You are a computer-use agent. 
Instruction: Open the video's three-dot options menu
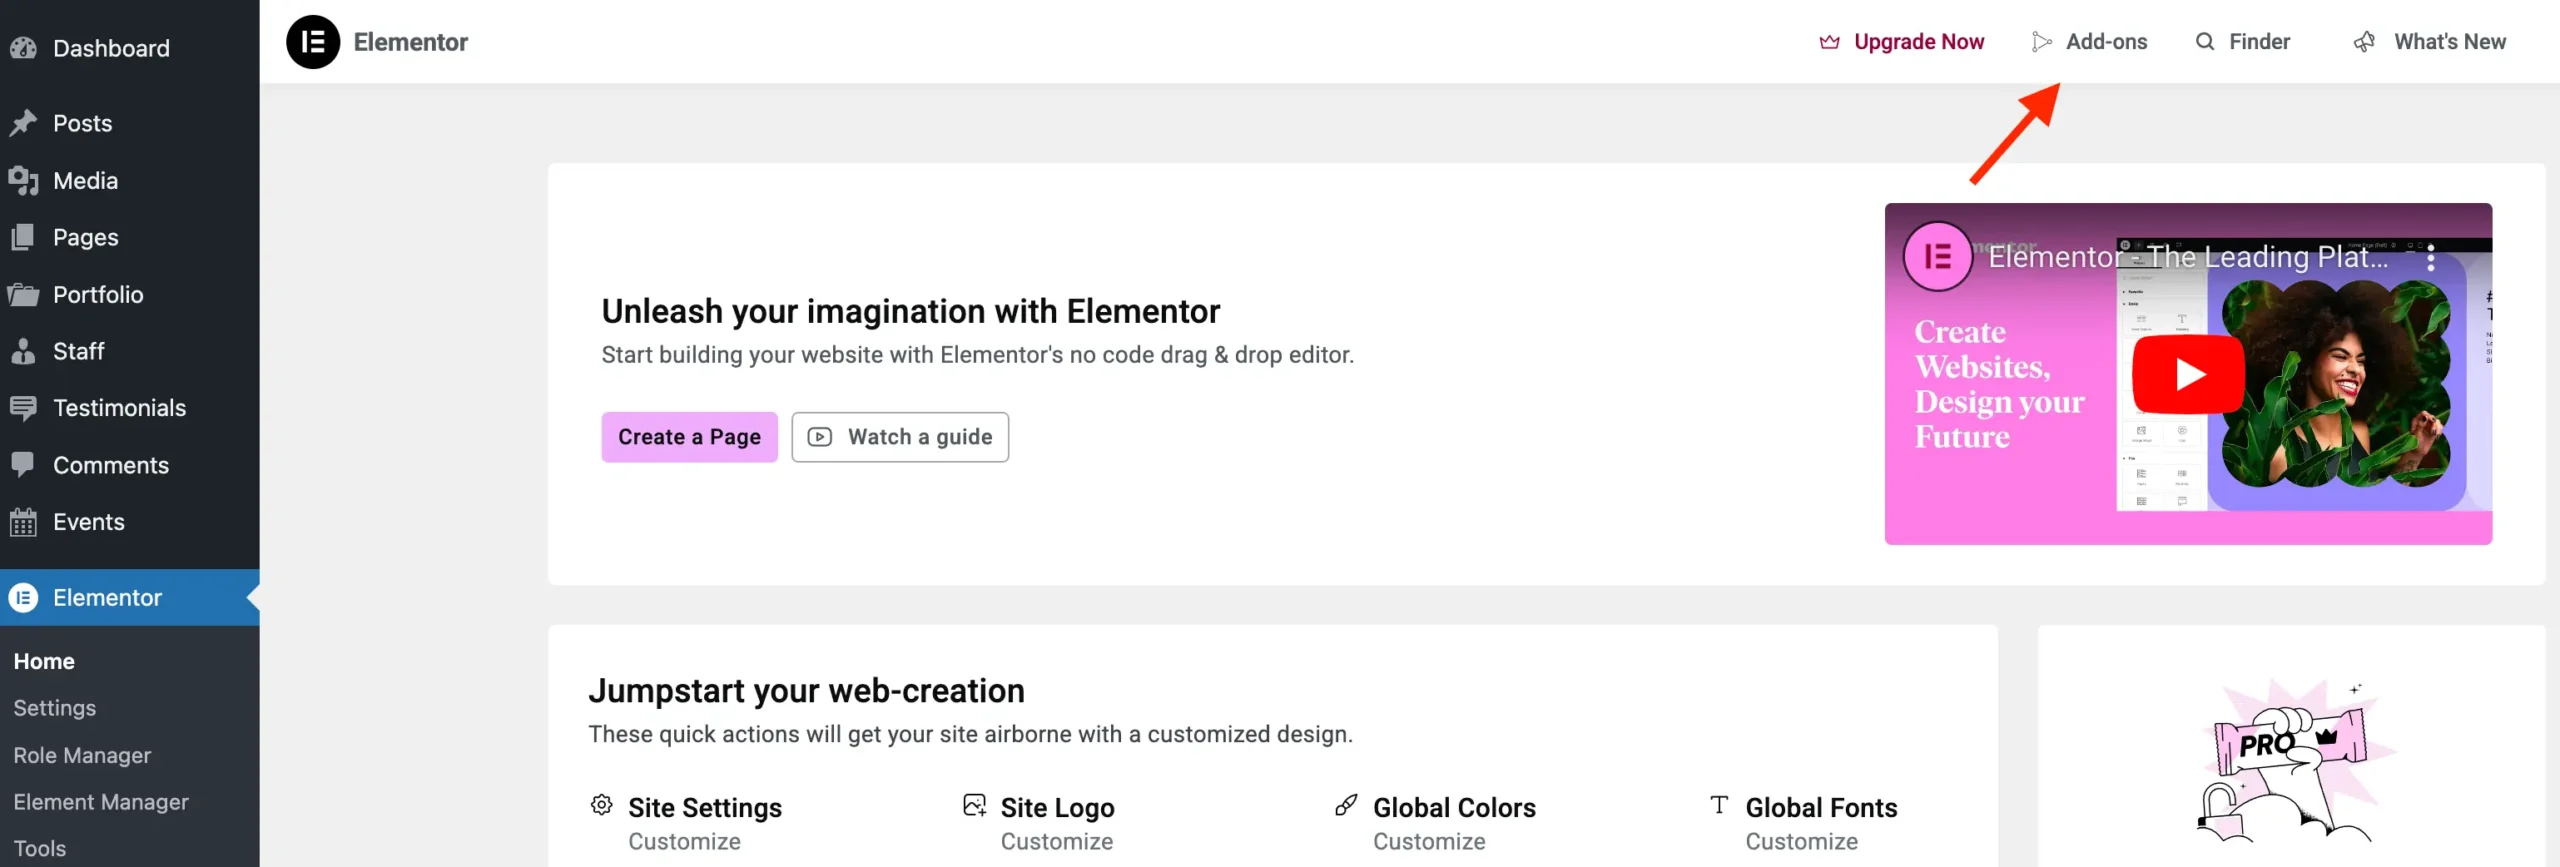(x=2431, y=257)
